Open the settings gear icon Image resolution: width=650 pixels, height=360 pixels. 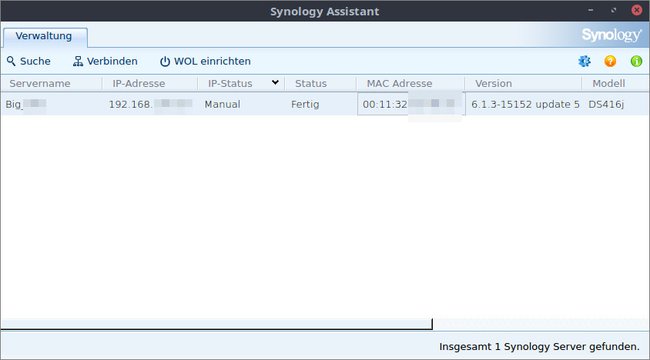[x=585, y=61]
